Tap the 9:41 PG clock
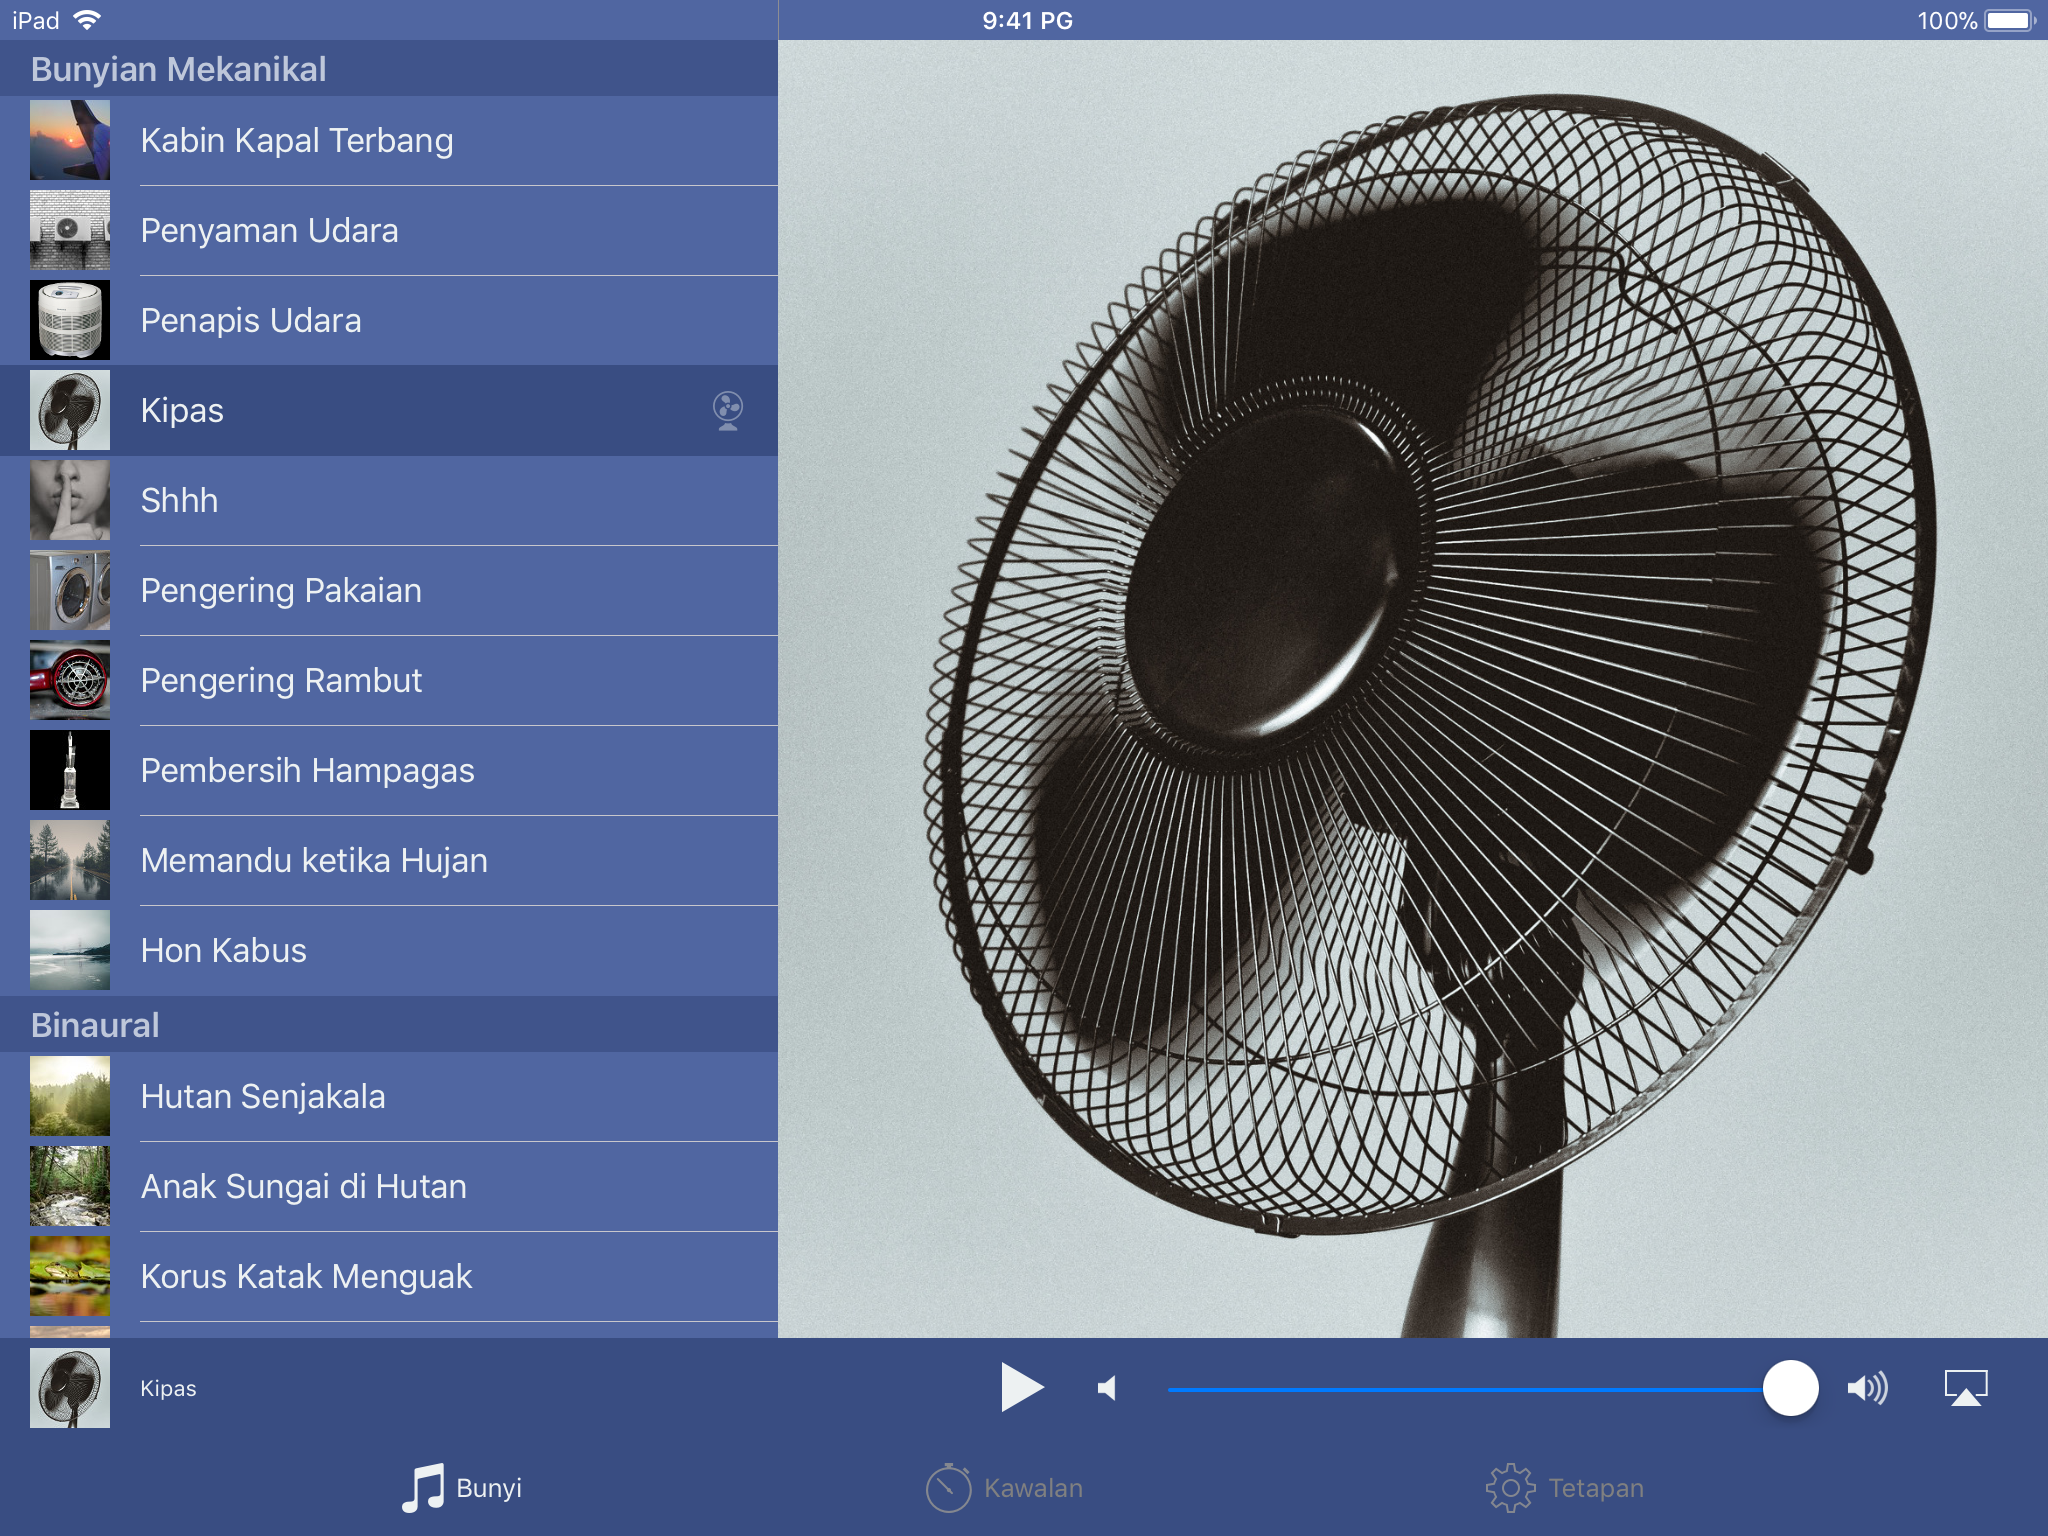Screen dimensions: 2048x1536 tap(1027, 20)
